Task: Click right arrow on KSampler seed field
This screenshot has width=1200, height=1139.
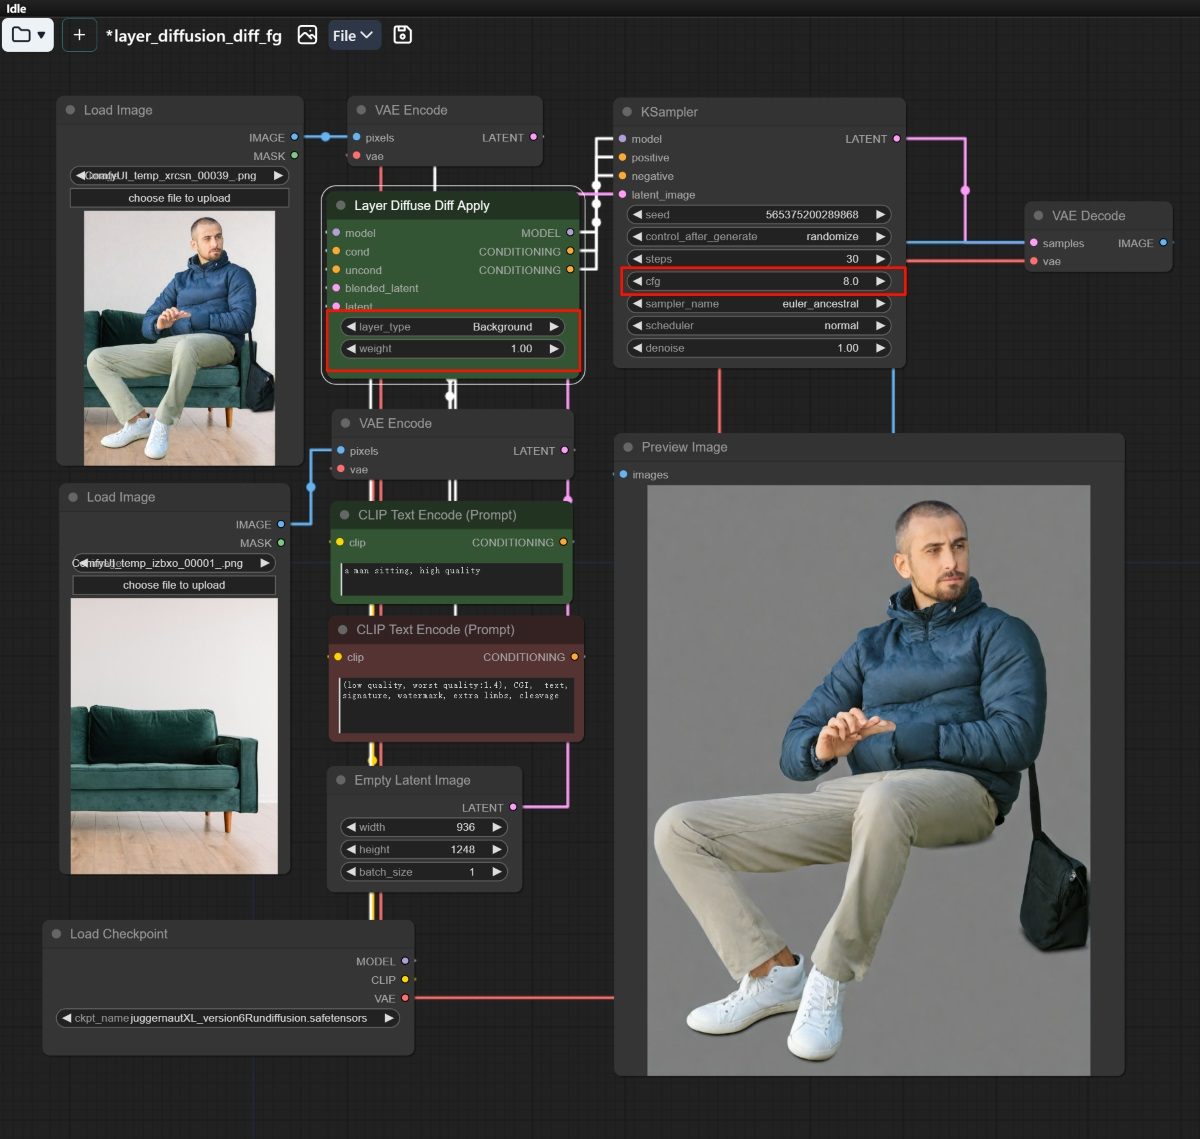Action: point(880,215)
